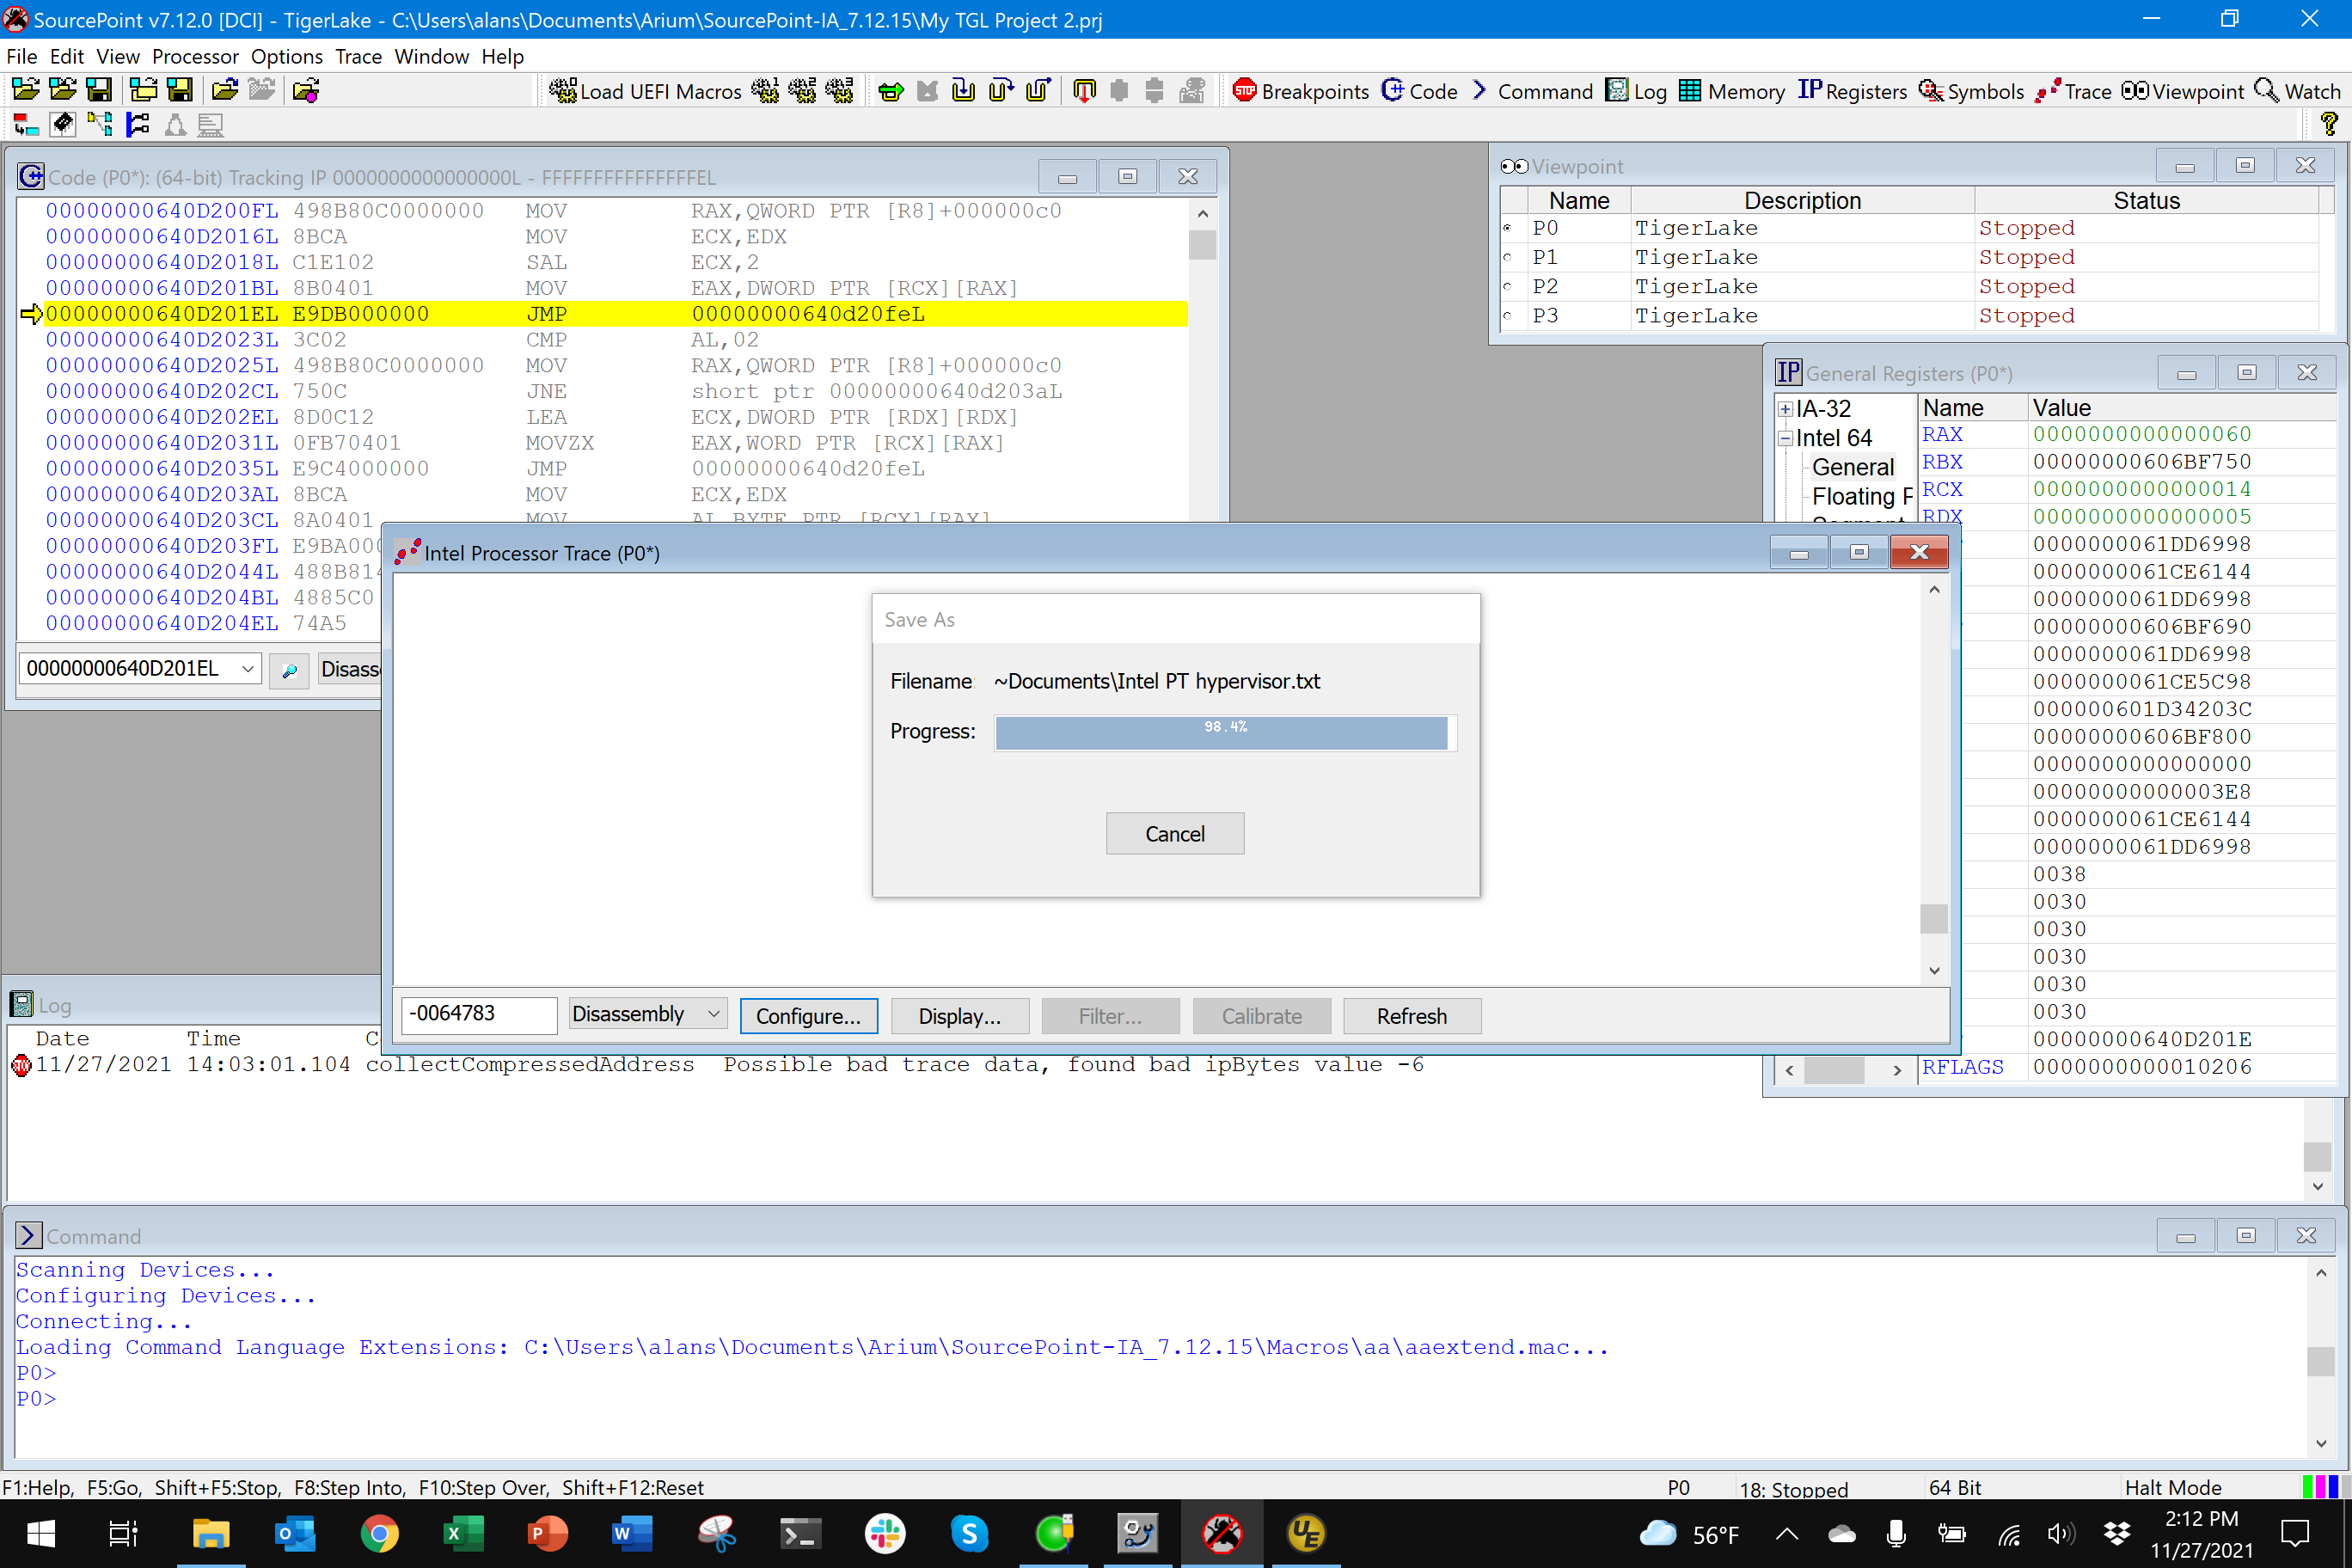Image resolution: width=2352 pixels, height=1568 pixels.
Task: Select General under Intel 64 registers
Action: tap(1853, 467)
